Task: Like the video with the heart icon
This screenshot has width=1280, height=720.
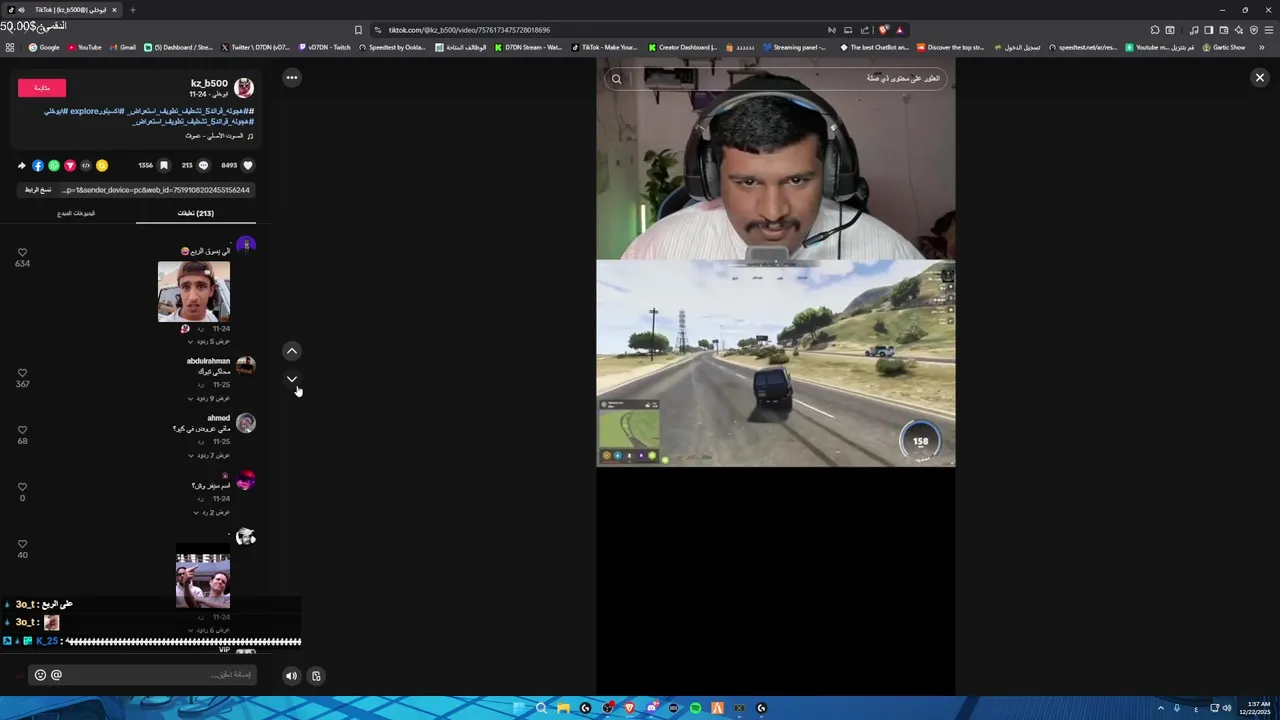Action: coord(248,165)
